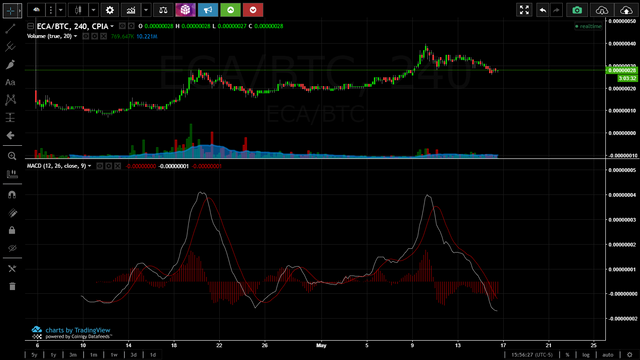Select the ruler measure tool

12,174
